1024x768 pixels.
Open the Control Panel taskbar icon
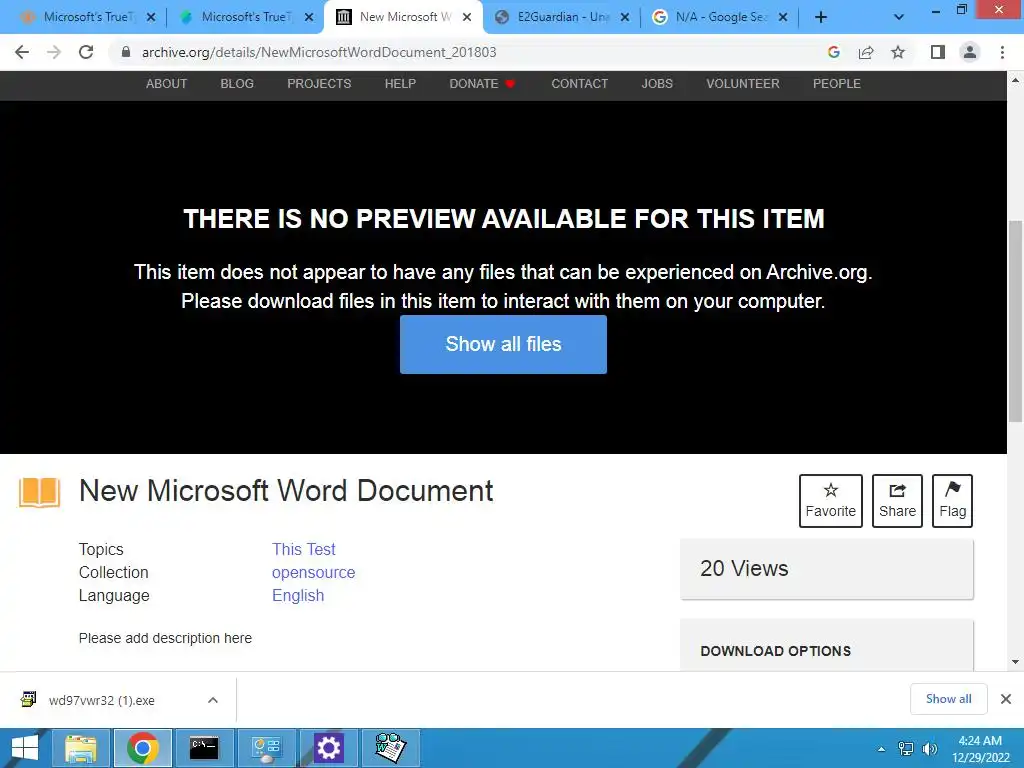[x=266, y=748]
